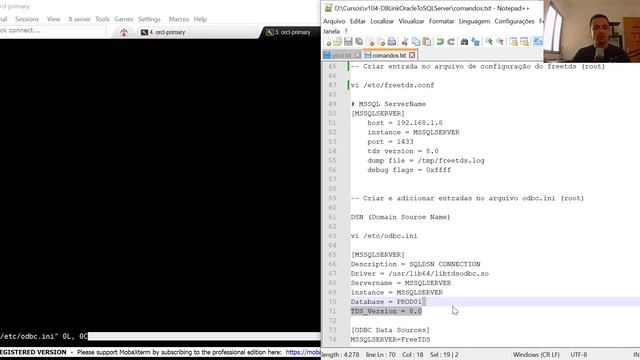The width and height of the screenshot is (640, 360).
Task: Click 'Driver = /usr/lib64/libtdsodbc.so' line
Action: (x=420, y=274)
